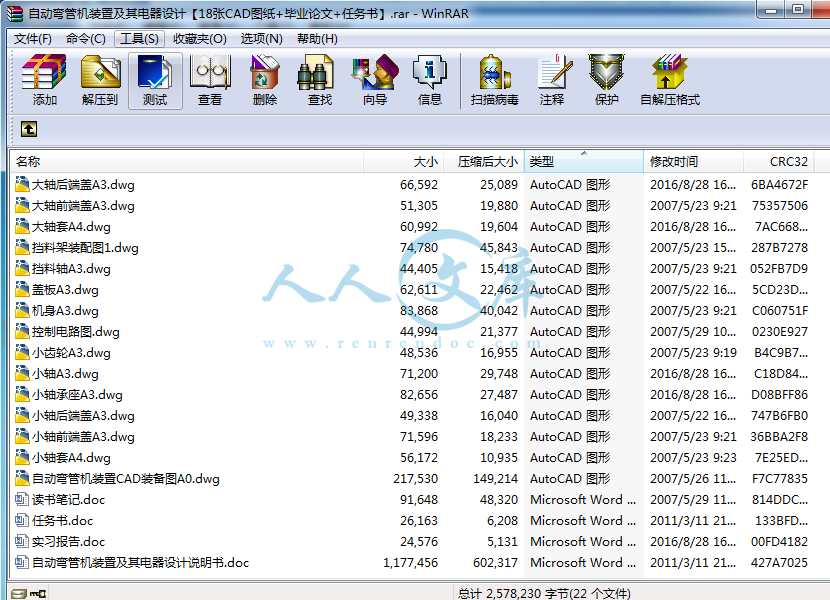This screenshot has height=600, width=830.
Task: Click packed size value 602,317
Action: click(495, 562)
